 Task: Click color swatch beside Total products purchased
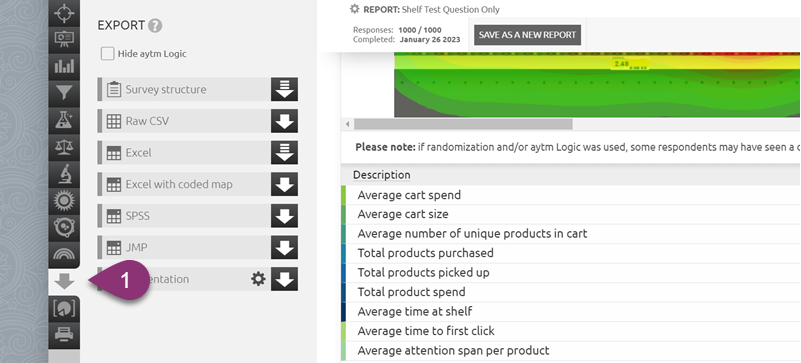point(343,253)
